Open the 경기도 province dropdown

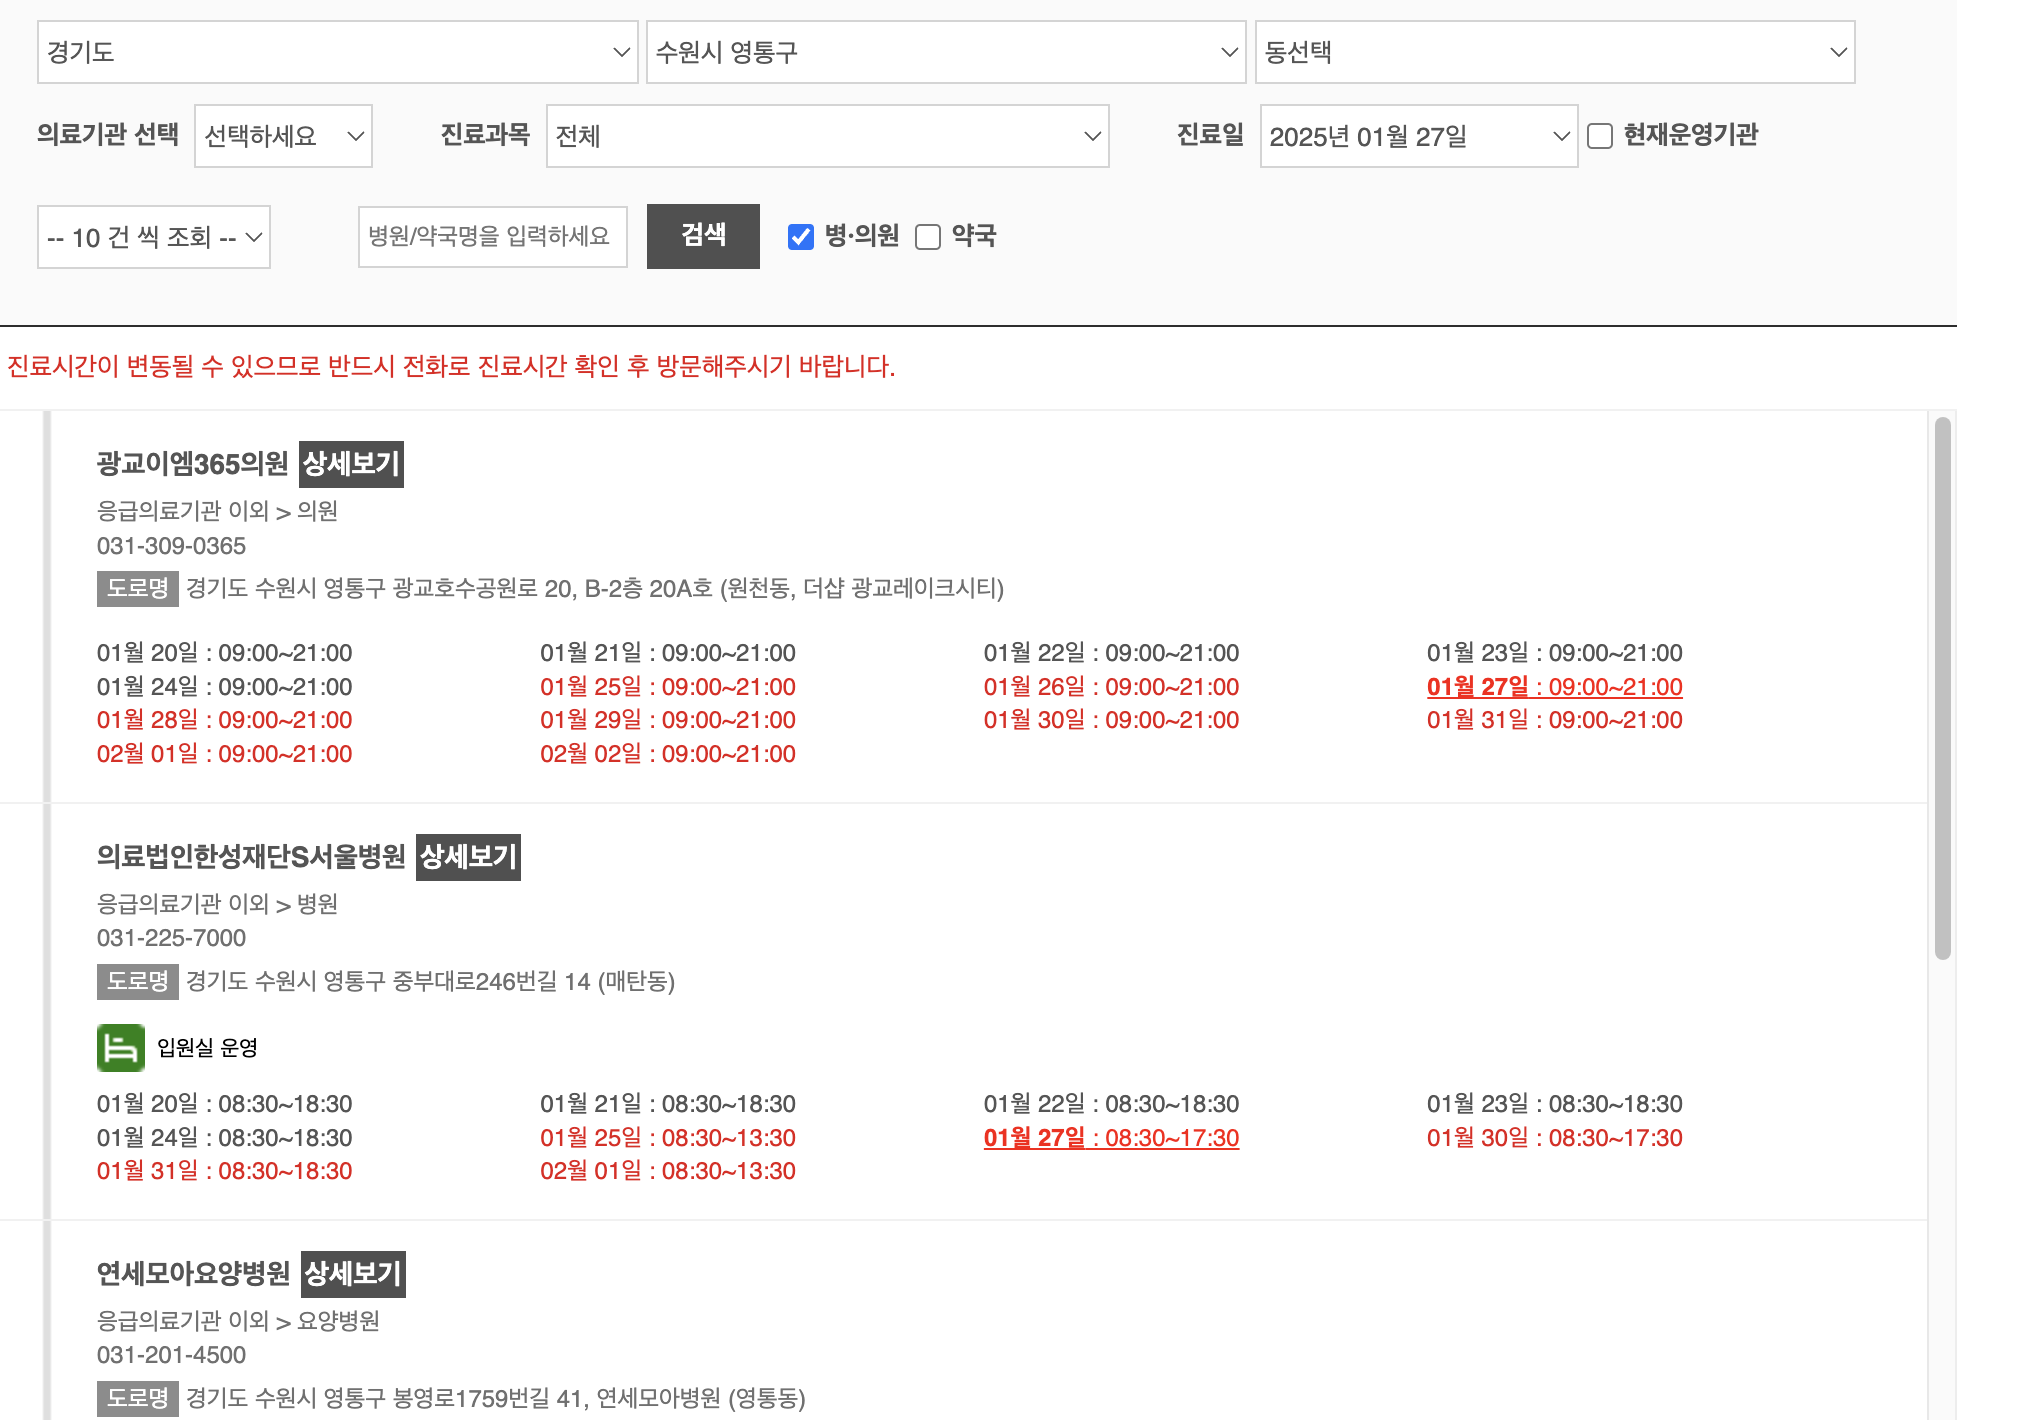click(337, 52)
